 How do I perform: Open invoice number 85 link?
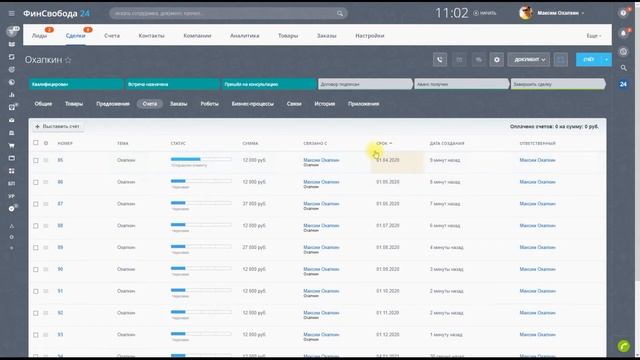click(x=60, y=160)
